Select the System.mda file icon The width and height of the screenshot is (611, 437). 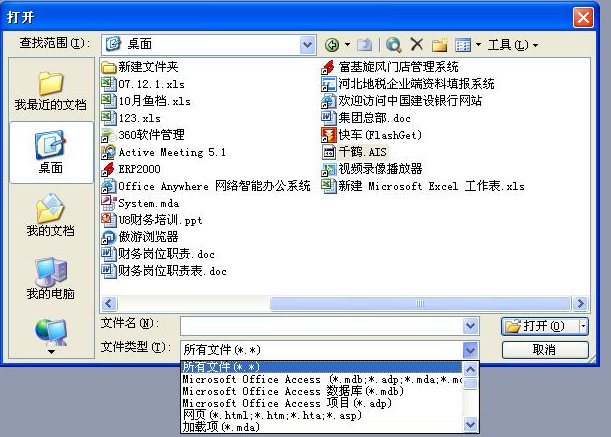[109, 203]
